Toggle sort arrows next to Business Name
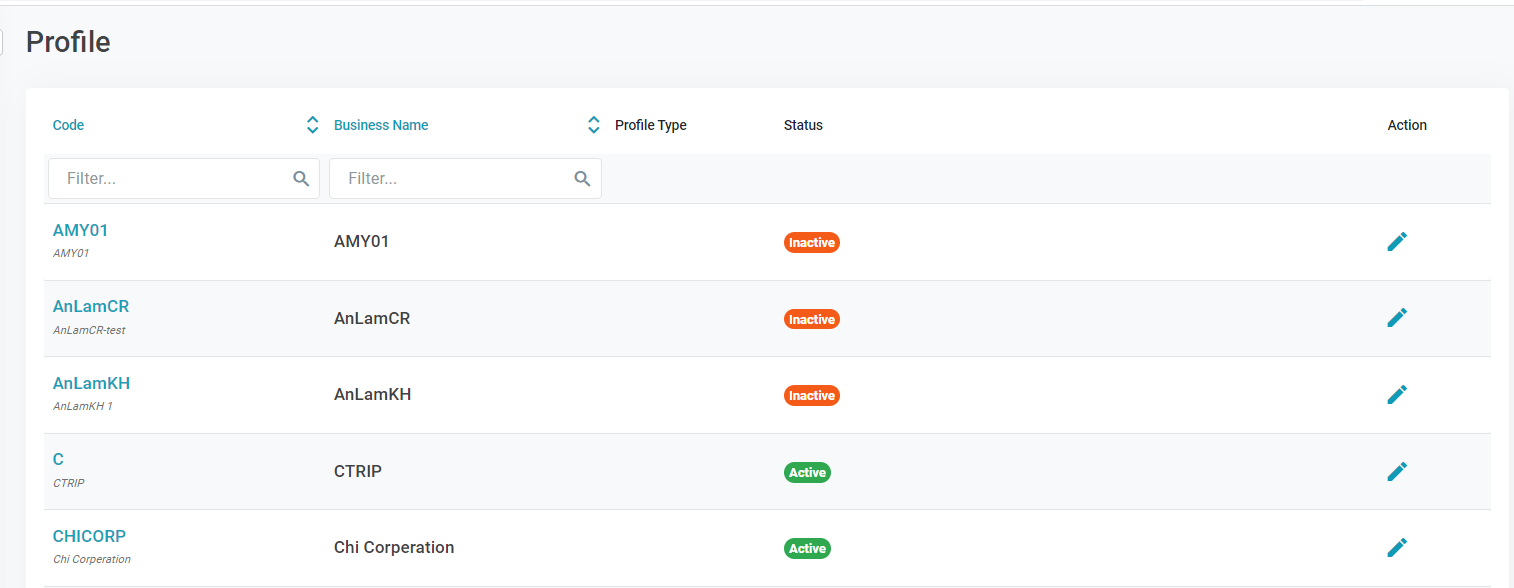 [593, 125]
